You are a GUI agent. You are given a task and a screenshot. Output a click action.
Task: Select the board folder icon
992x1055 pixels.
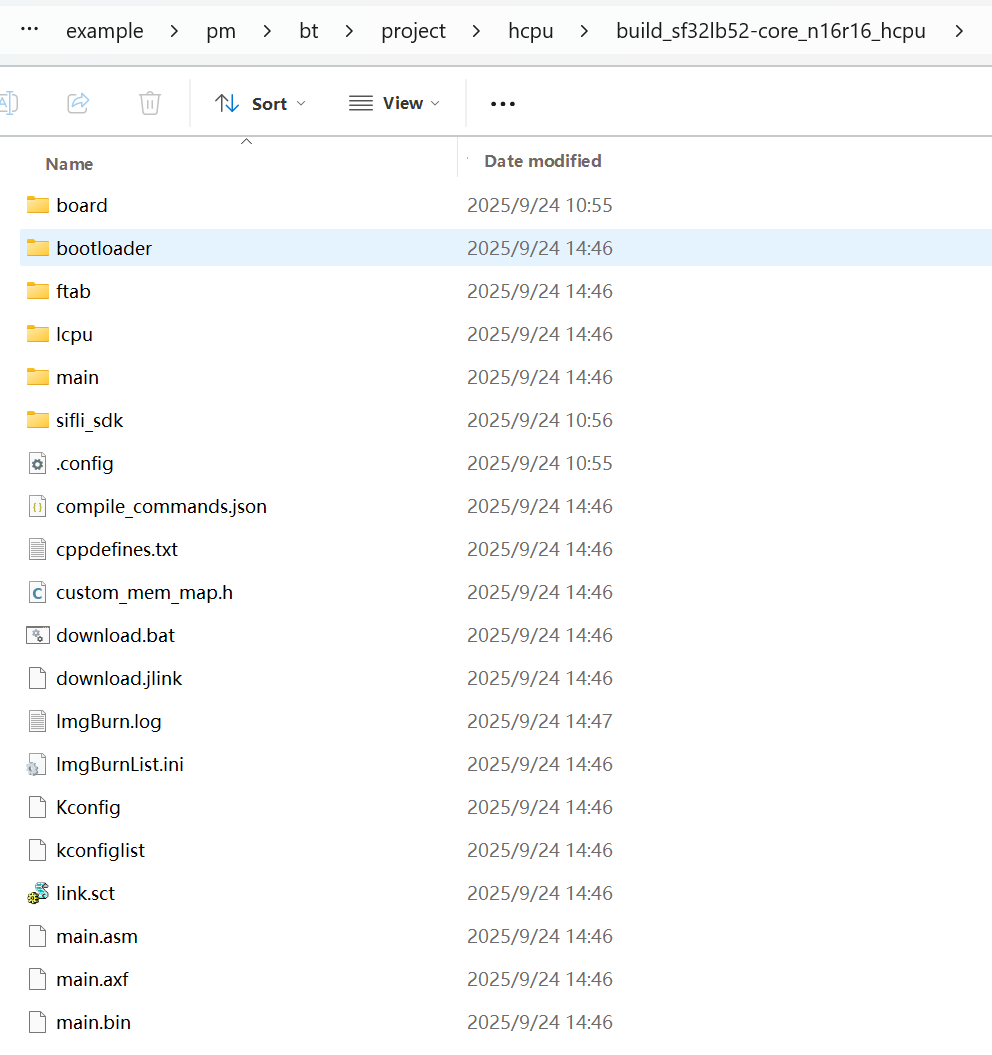click(x=38, y=205)
